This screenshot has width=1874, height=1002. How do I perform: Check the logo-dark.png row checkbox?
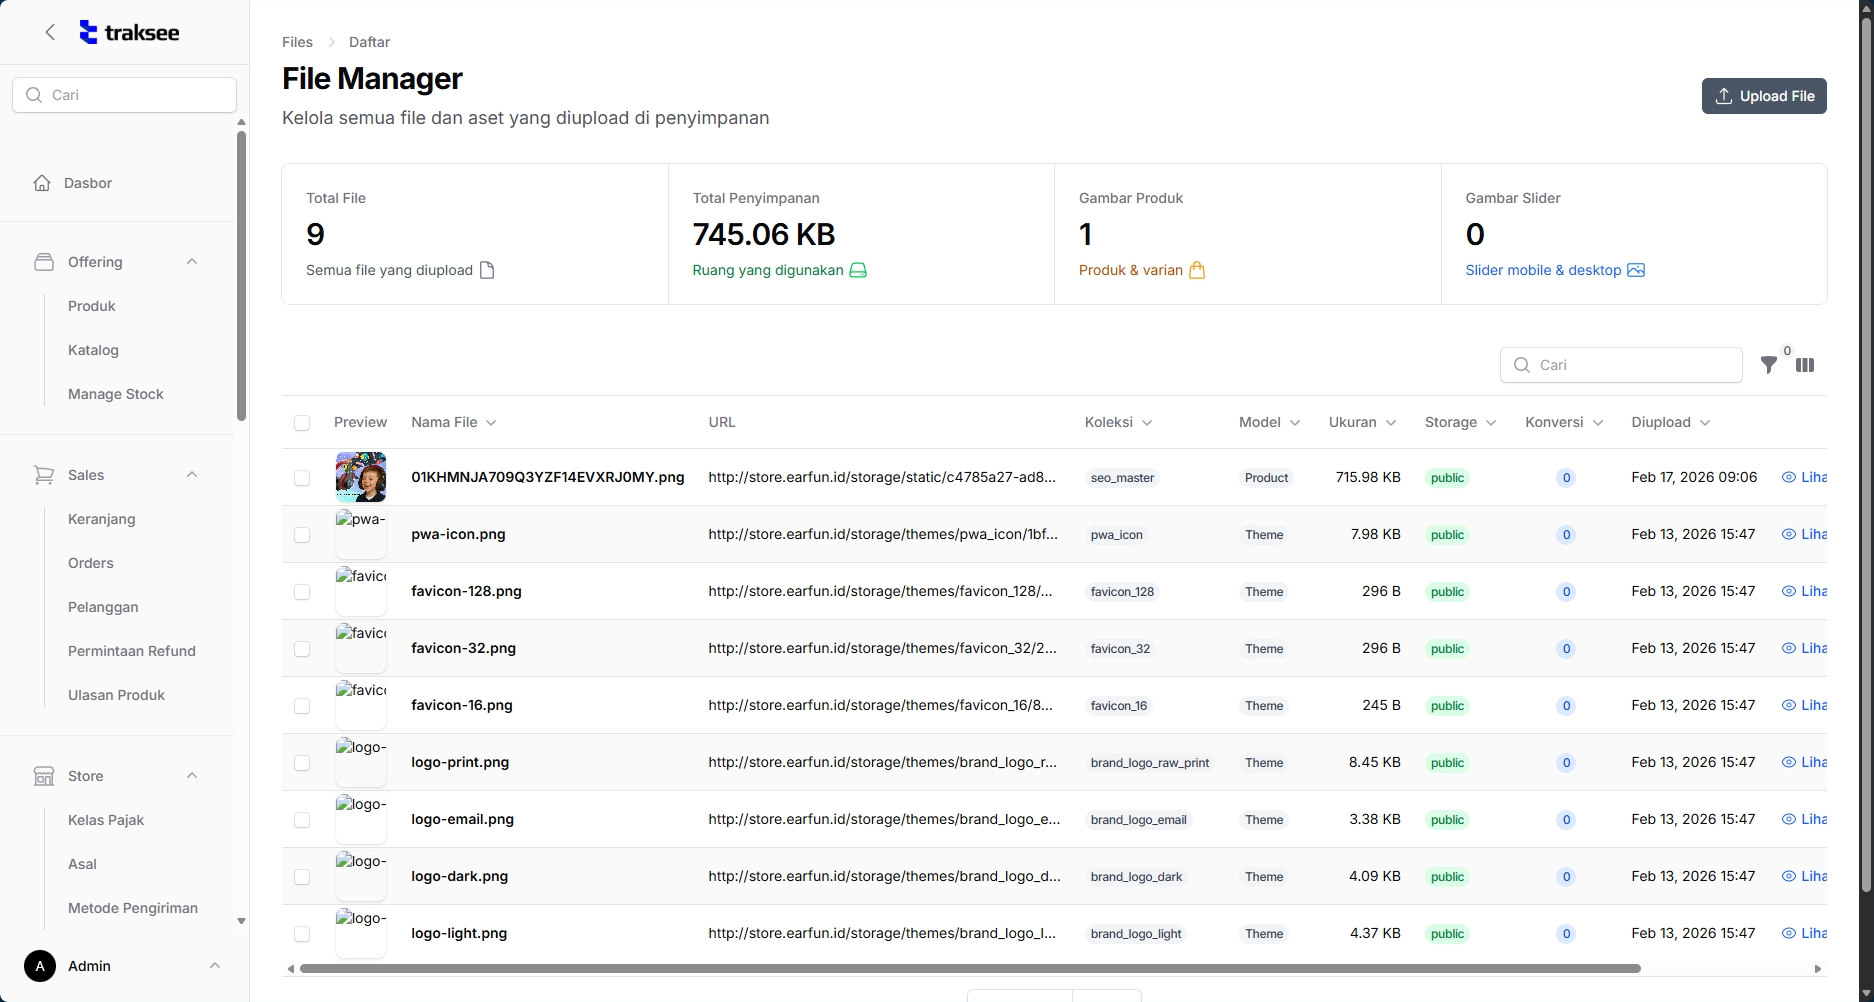(302, 877)
